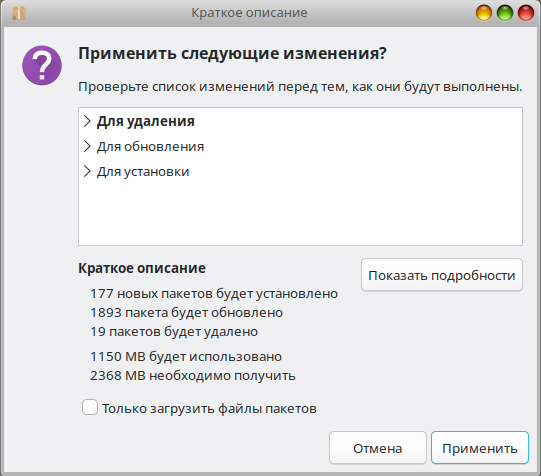Close the dialog with the red button
Viewport: 541px width, 476px height.
[x=526, y=13]
